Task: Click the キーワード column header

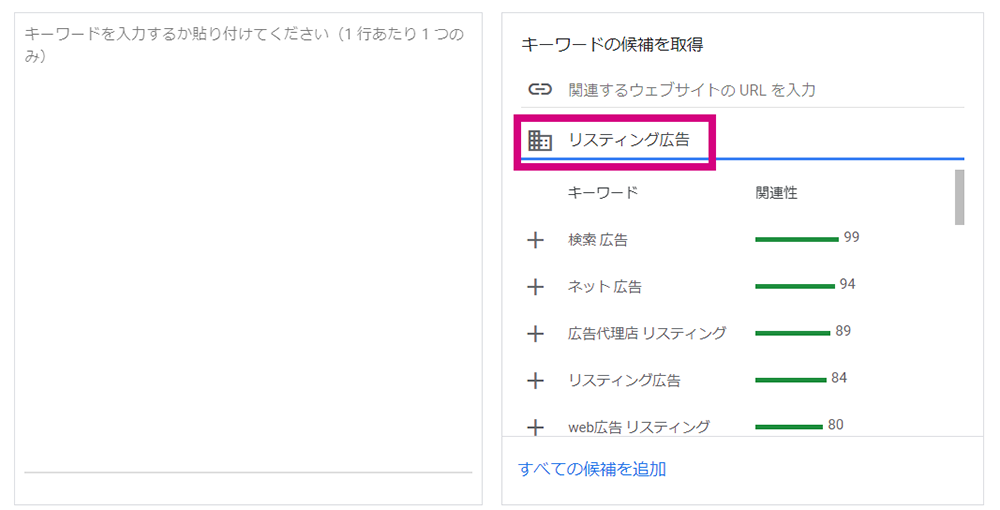Action: pos(603,193)
